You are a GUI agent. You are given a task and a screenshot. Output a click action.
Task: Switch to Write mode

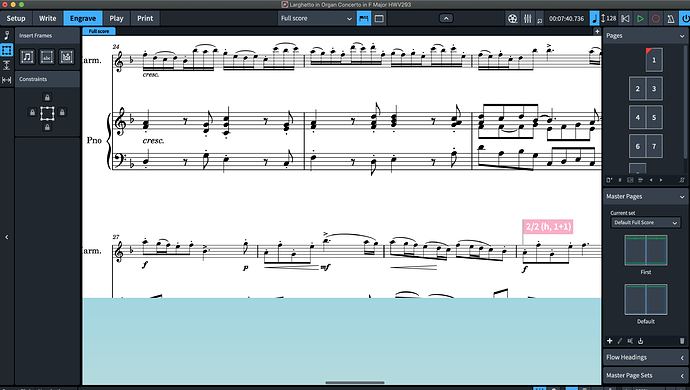[x=48, y=18]
